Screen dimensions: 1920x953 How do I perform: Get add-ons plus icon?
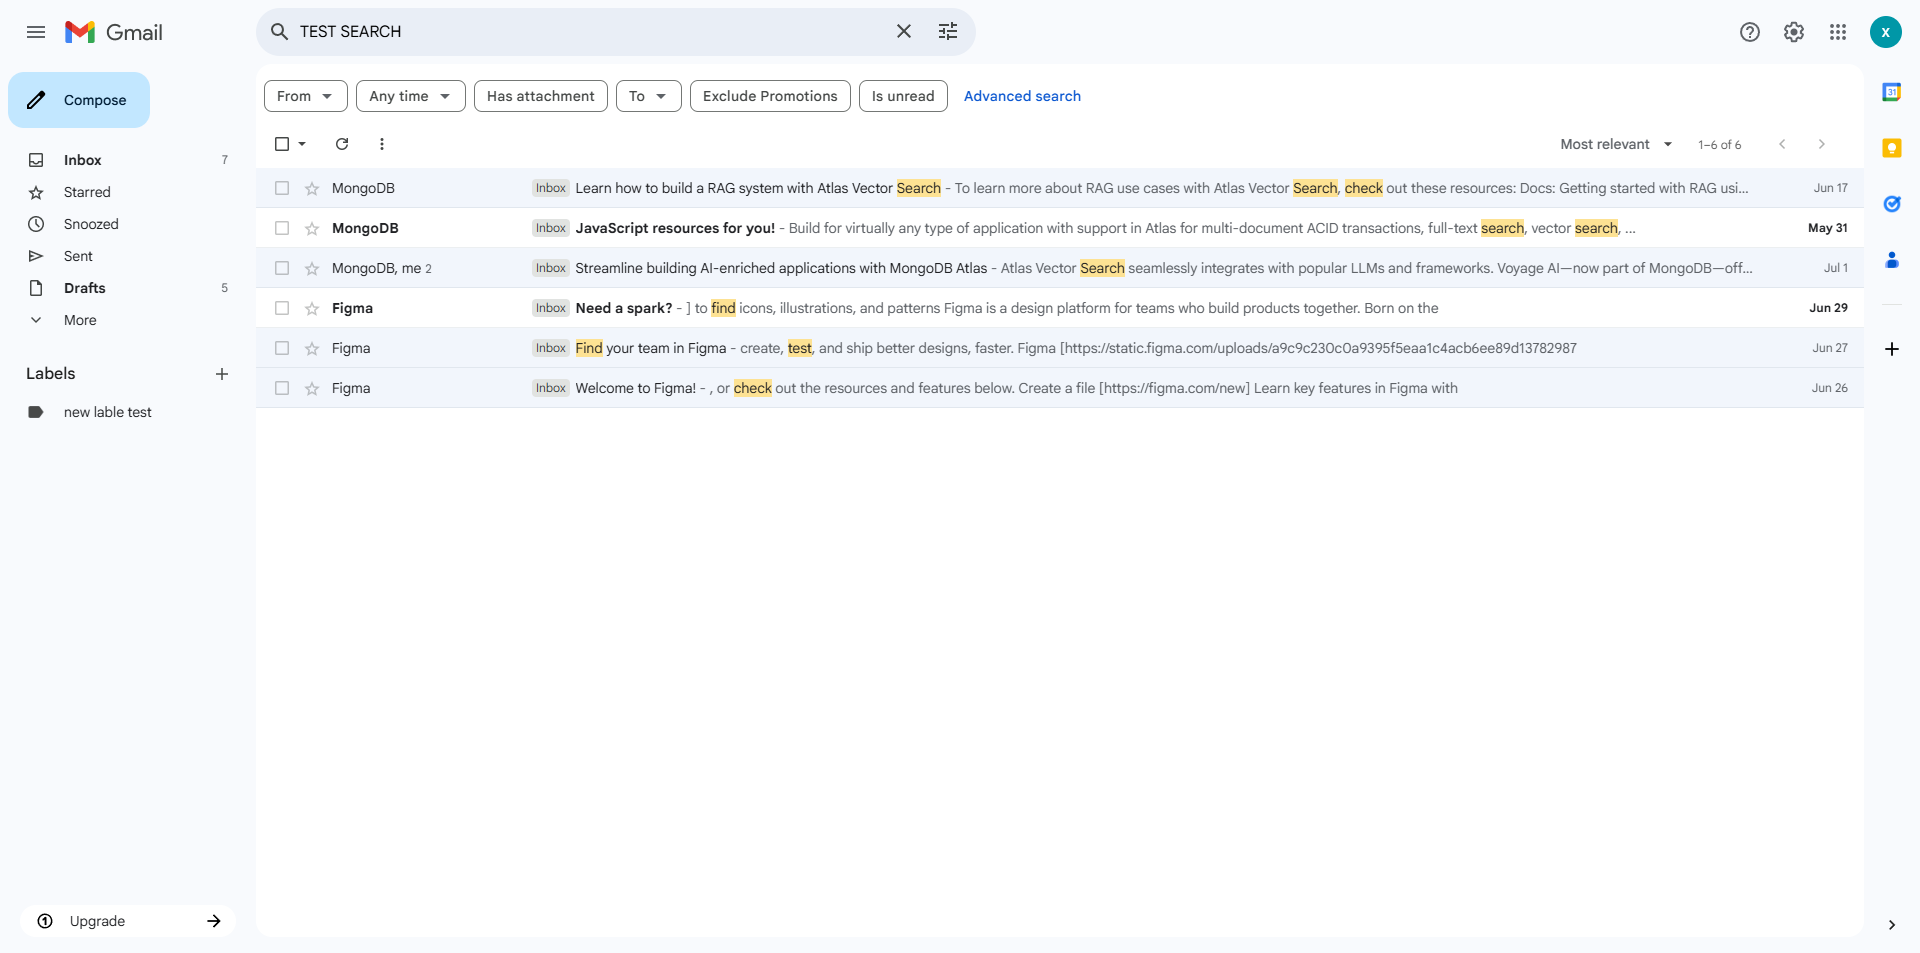(x=1892, y=349)
